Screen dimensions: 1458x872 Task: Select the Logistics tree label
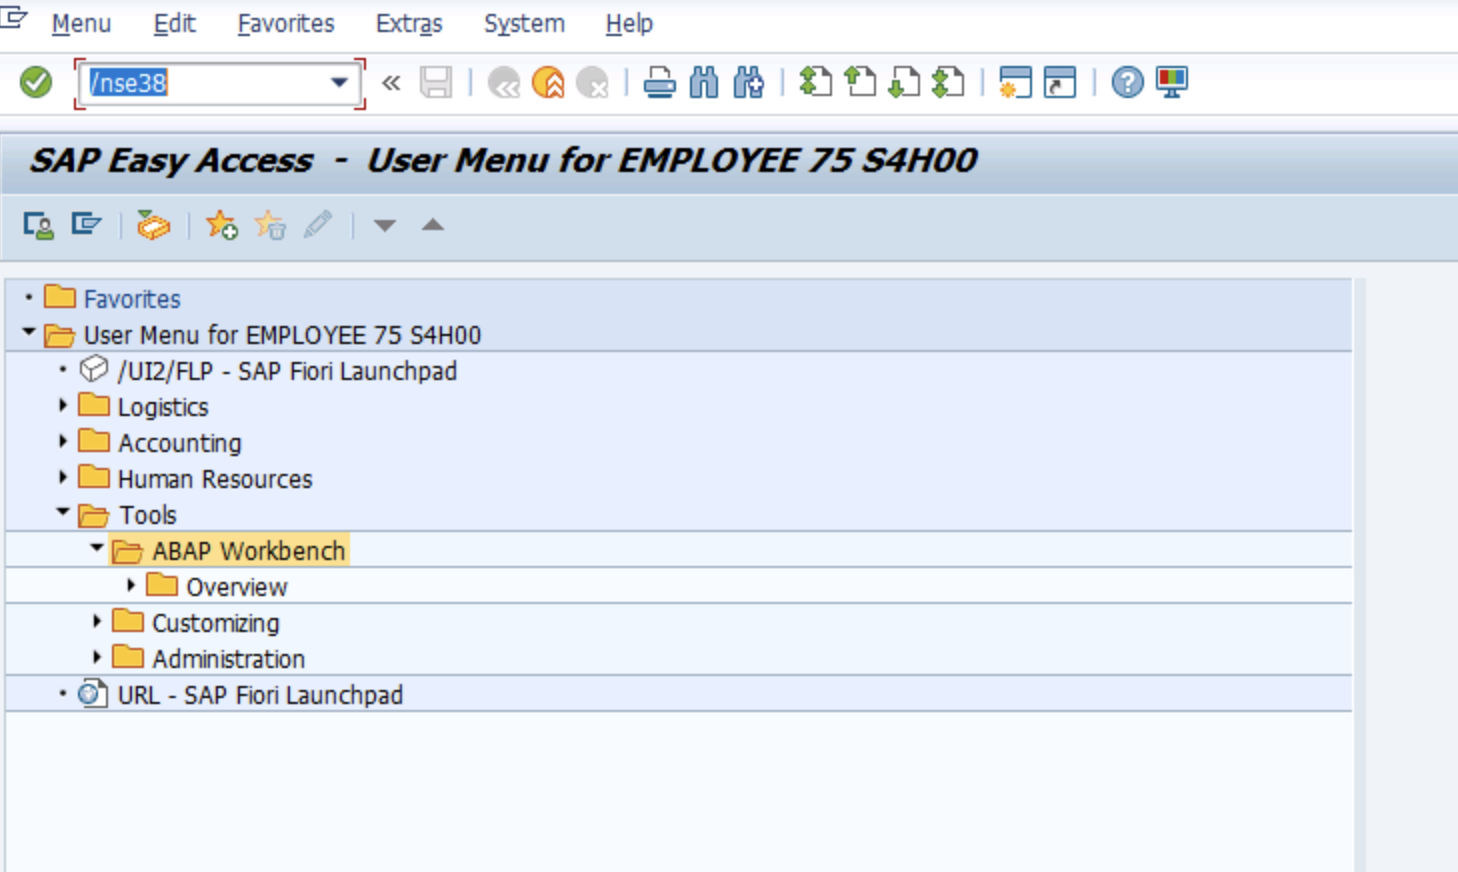point(163,407)
